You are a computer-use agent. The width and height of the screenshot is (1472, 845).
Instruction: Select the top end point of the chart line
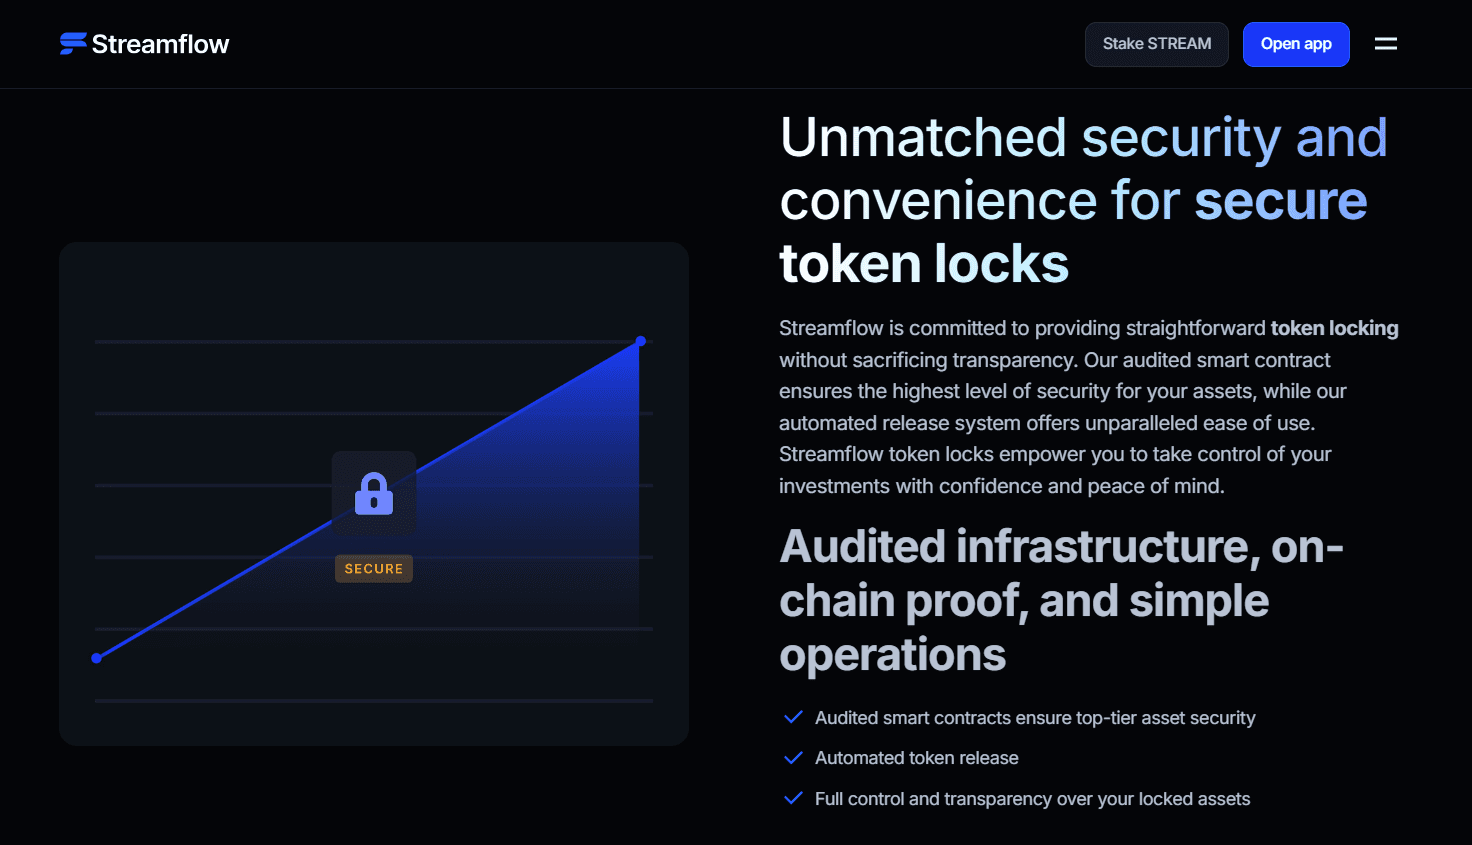pyautogui.click(x=641, y=341)
